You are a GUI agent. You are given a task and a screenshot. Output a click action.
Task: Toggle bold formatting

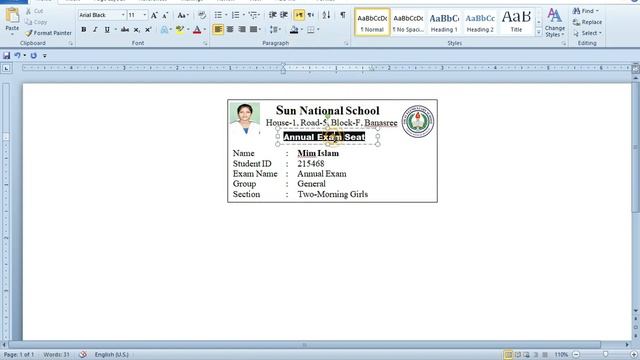pos(84,29)
